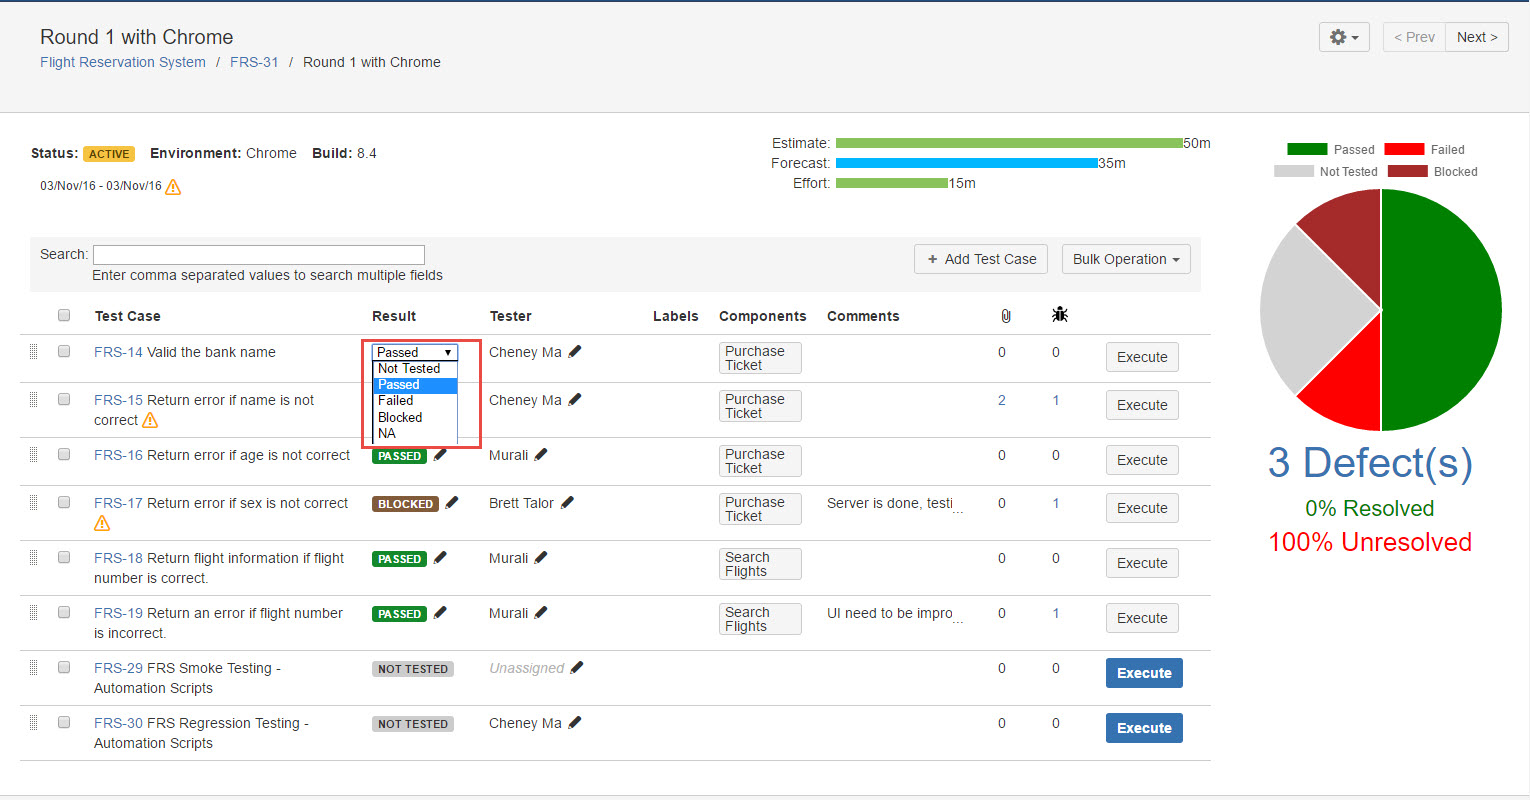This screenshot has width=1530, height=800.
Task: Edit tester pencil for FRS-15 Cheney Ma
Action: (575, 400)
